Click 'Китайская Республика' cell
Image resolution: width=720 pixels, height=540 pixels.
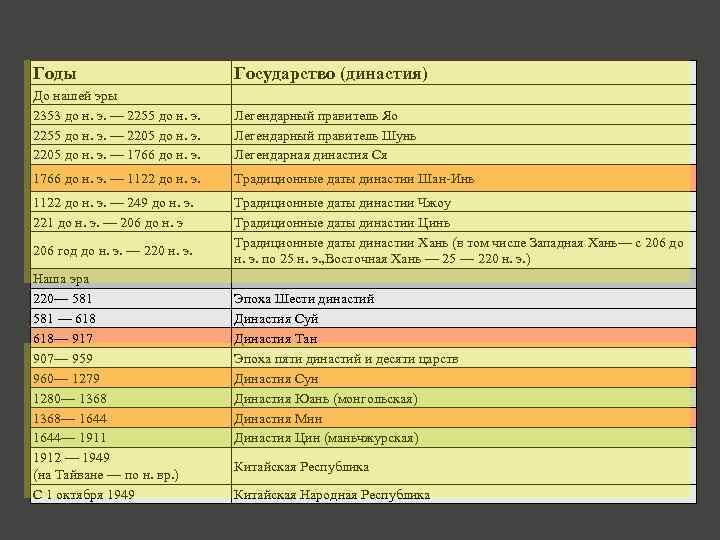464,466
